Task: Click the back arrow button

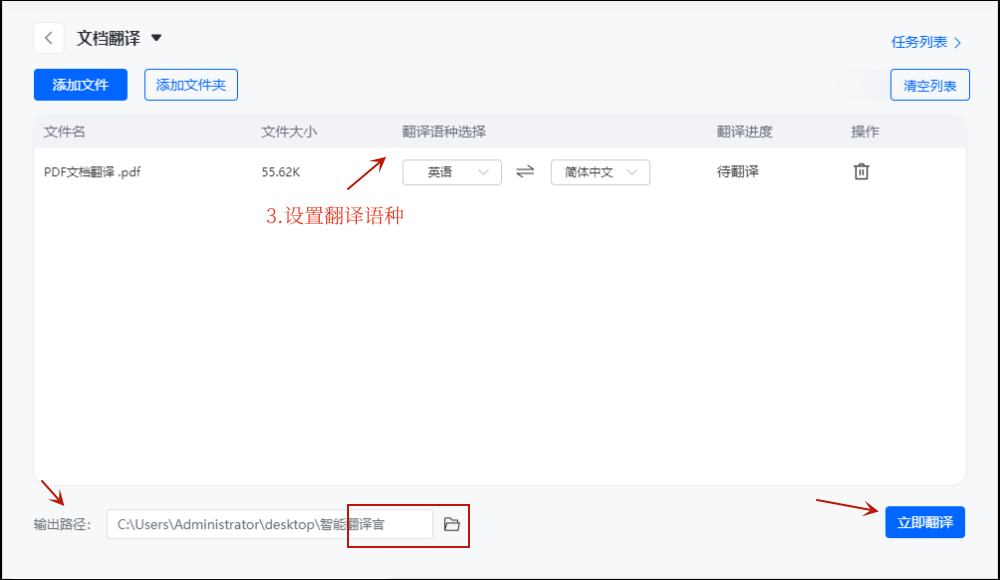Action: coord(48,38)
